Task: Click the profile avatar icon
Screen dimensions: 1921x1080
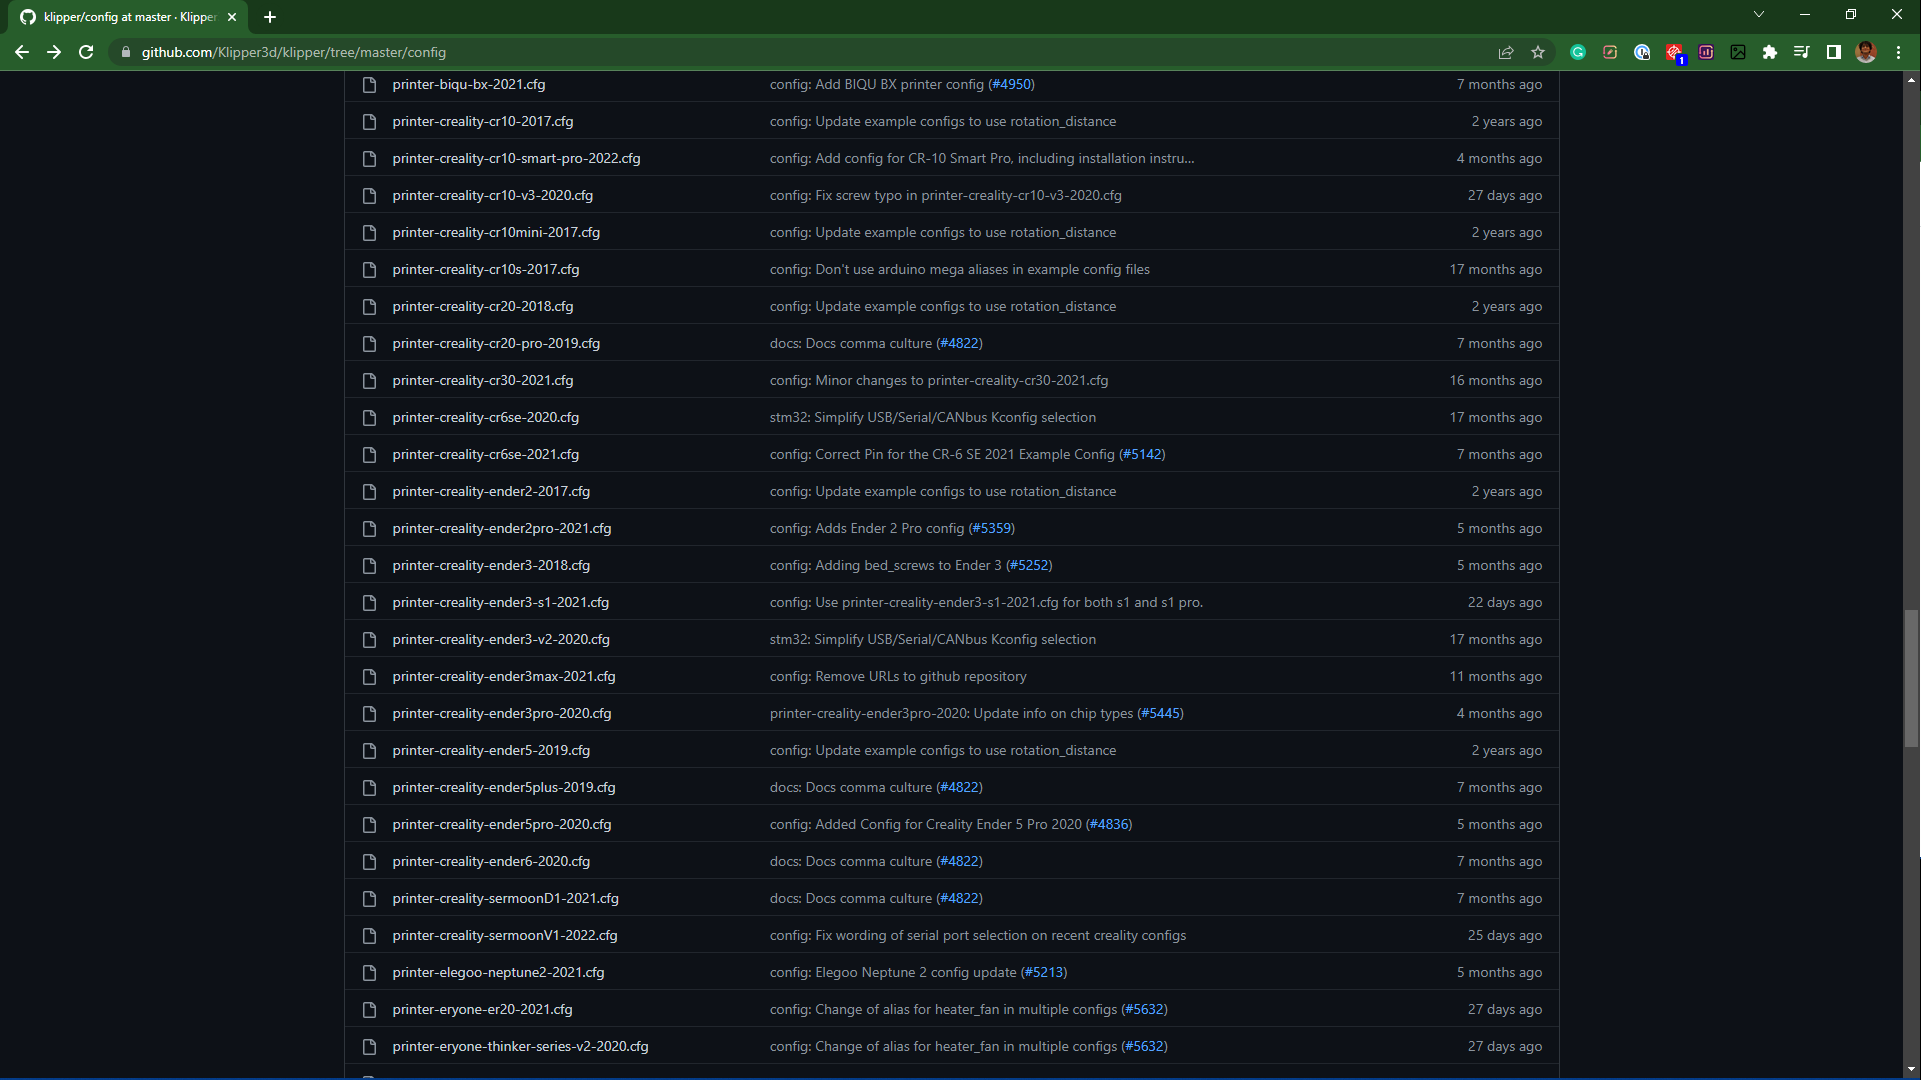Action: coord(1866,52)
